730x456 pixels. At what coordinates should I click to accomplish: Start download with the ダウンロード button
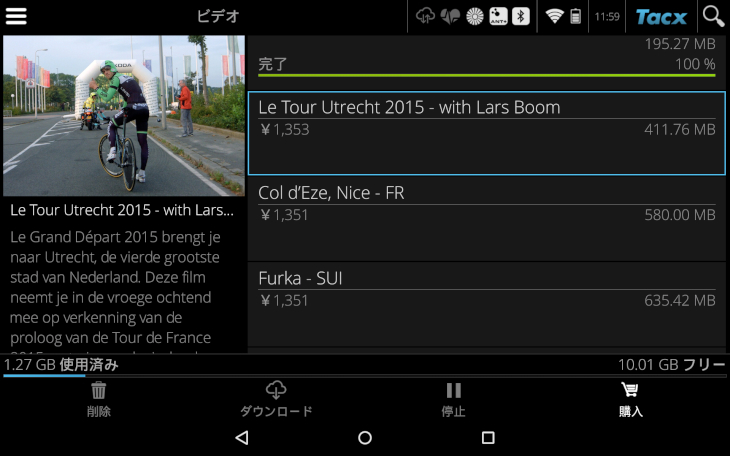pos(276,399)
